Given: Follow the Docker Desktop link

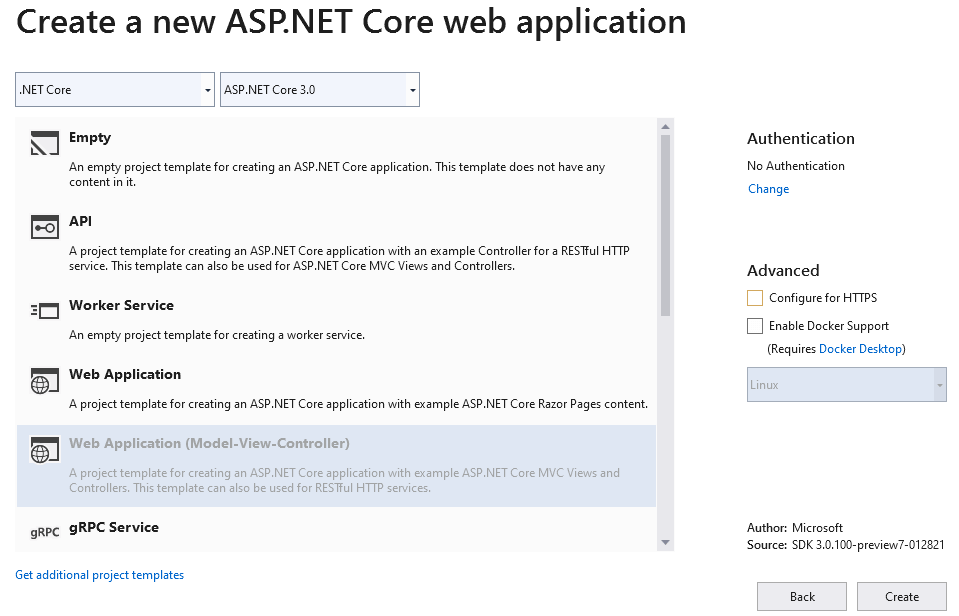Looking at the screenshot, I should point(860,349).
